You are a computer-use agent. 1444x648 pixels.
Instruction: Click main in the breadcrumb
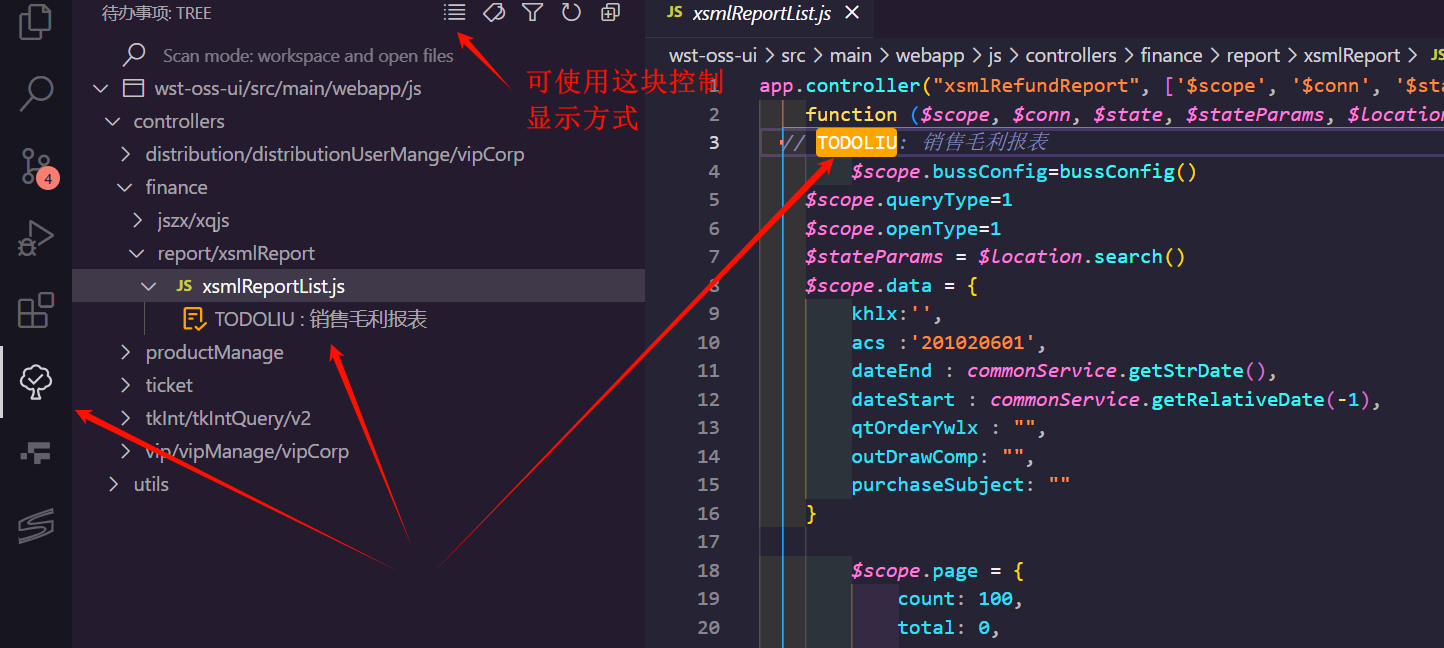850,55
